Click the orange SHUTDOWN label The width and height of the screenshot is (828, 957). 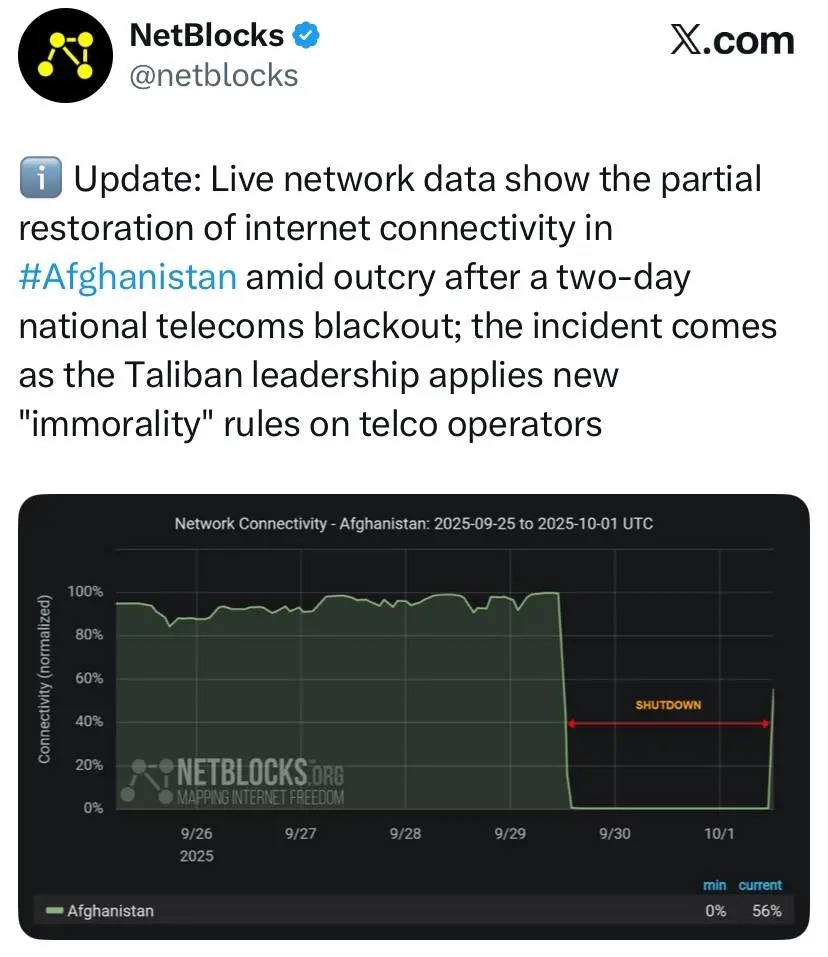[668, 704]
